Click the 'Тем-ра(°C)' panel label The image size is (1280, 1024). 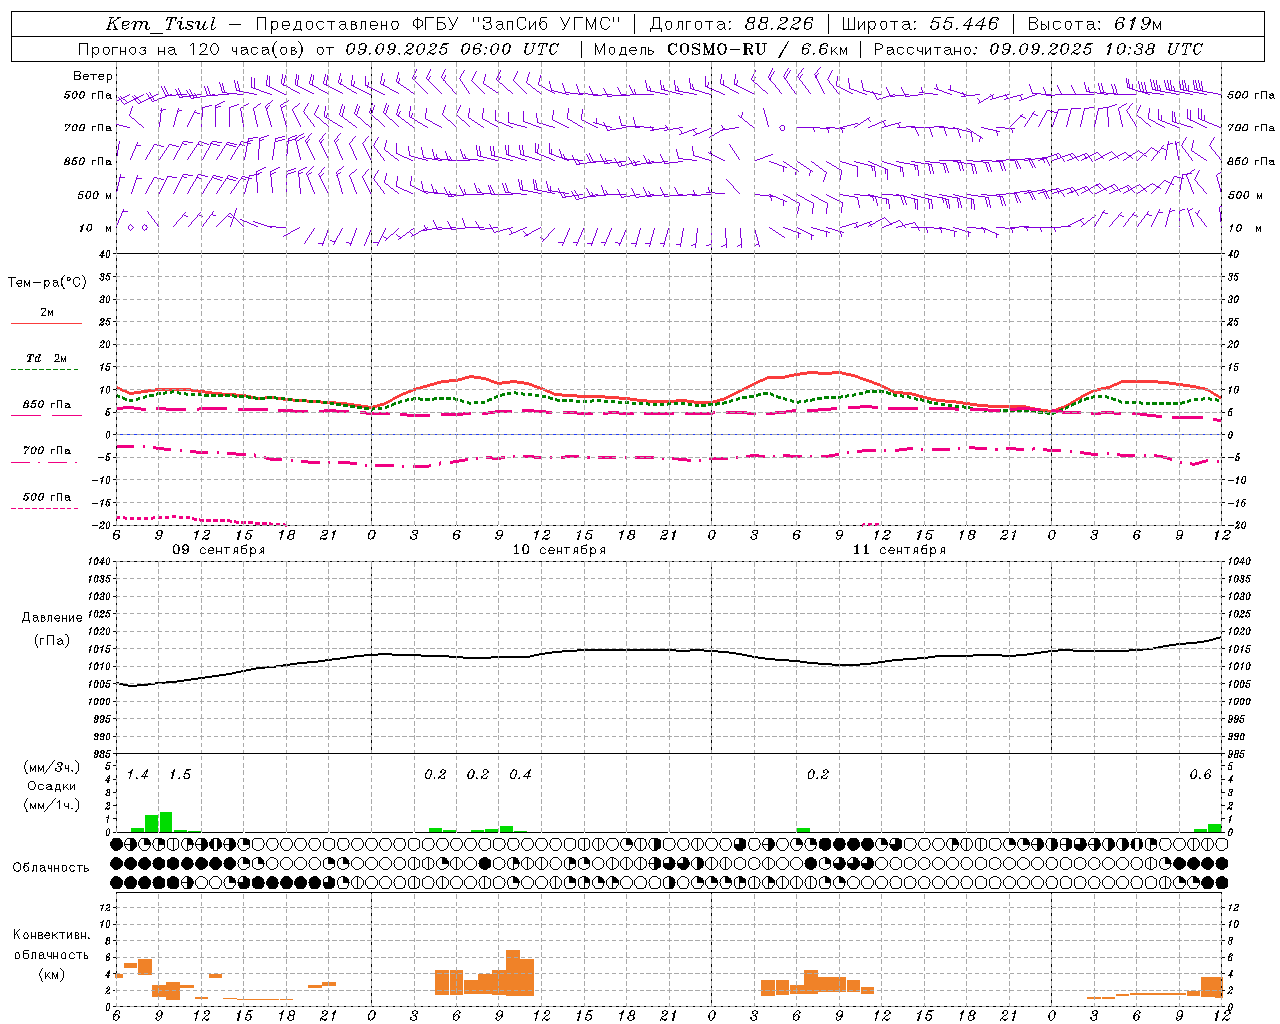click(47, 282)
